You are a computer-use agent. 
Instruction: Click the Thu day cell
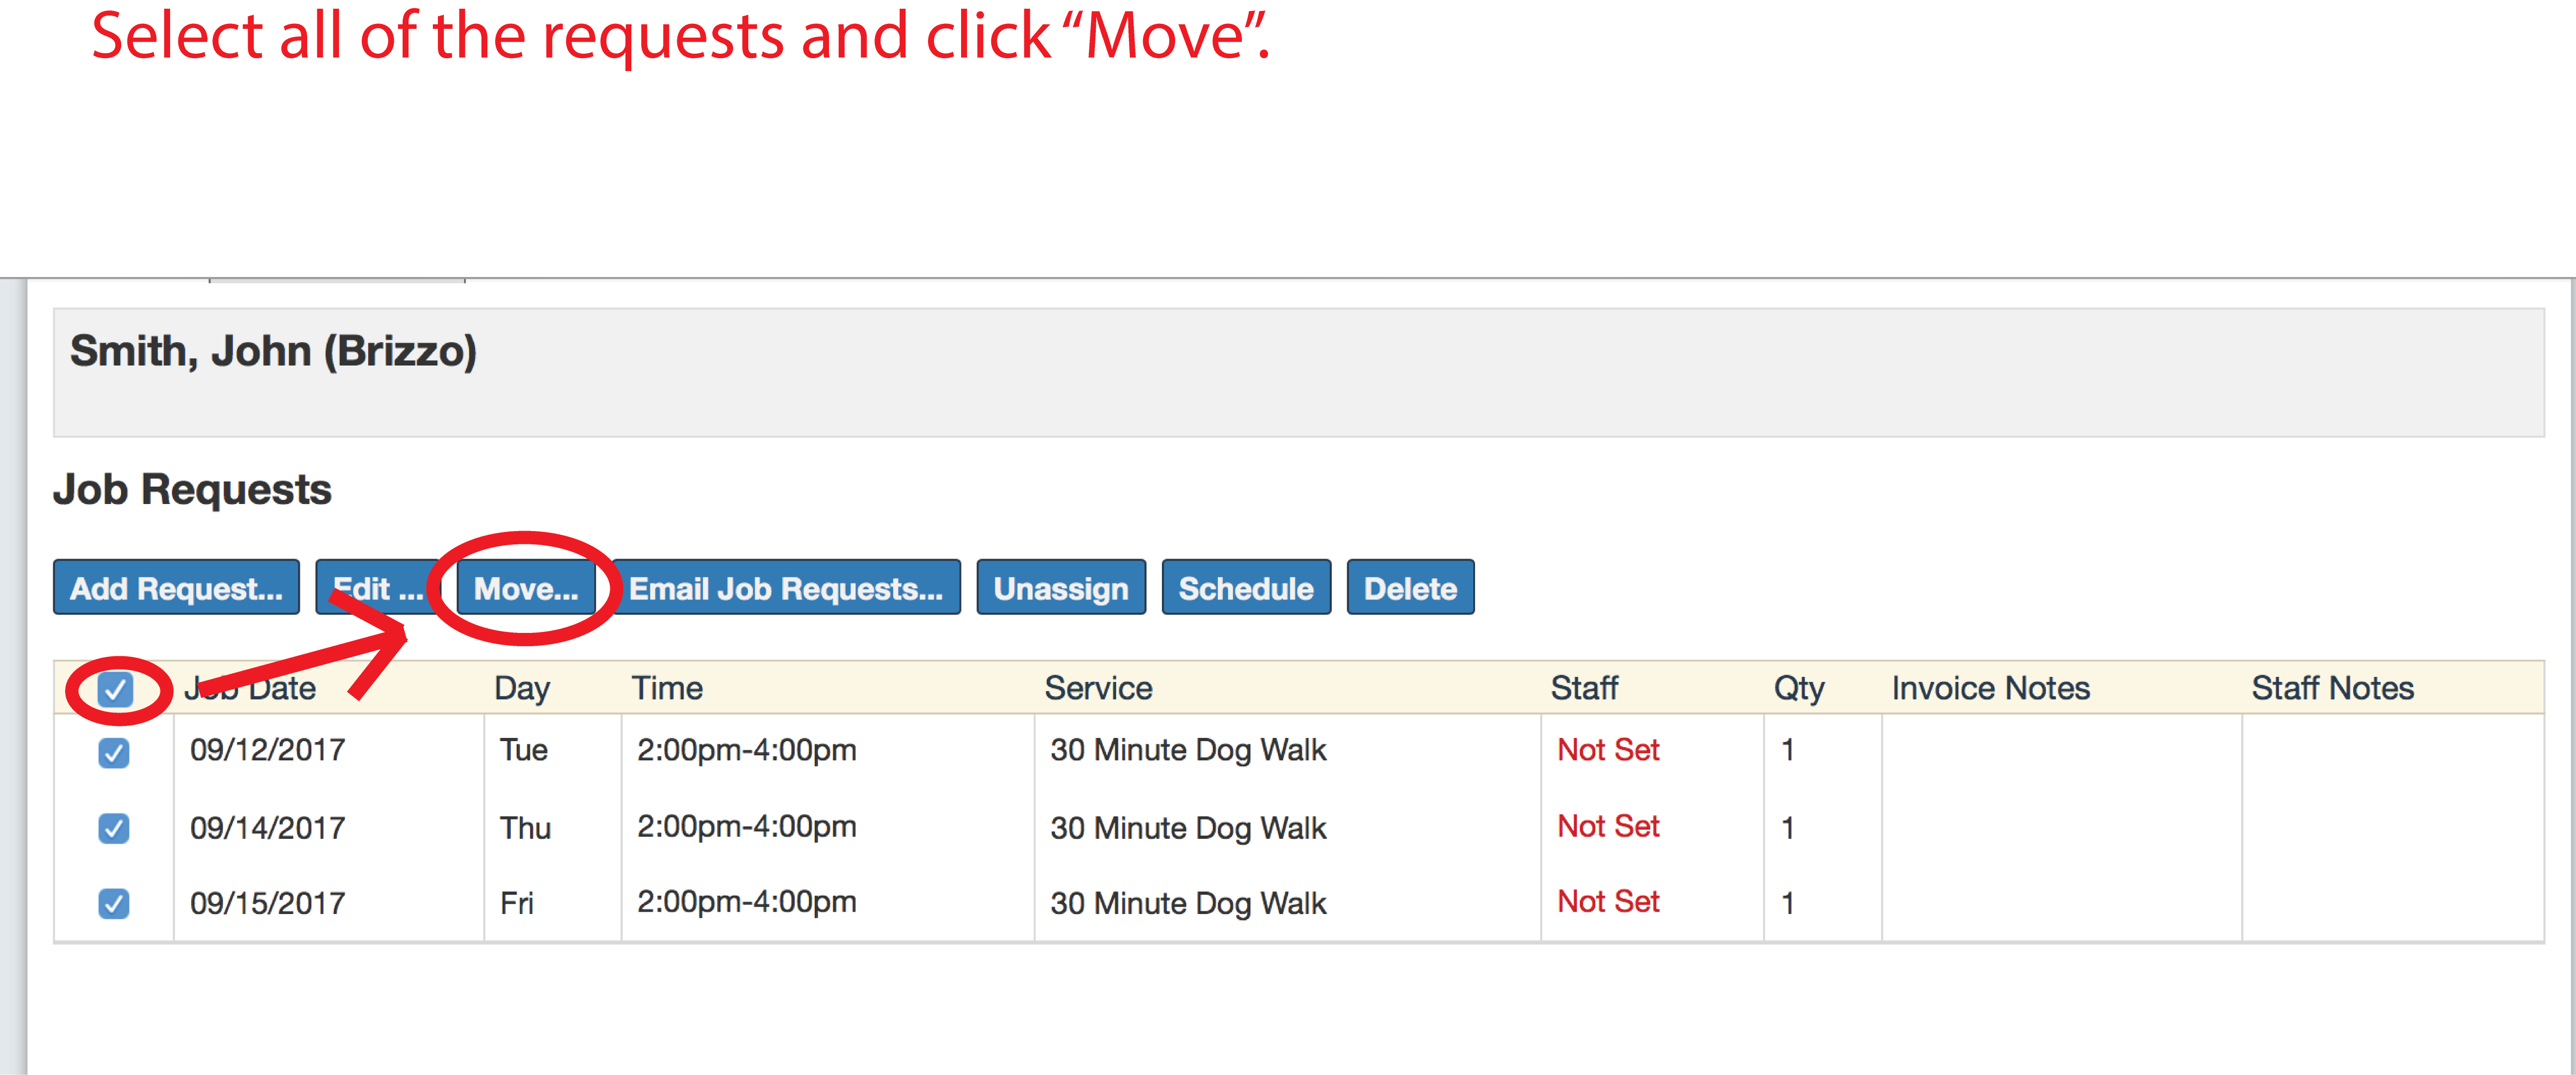525,828
